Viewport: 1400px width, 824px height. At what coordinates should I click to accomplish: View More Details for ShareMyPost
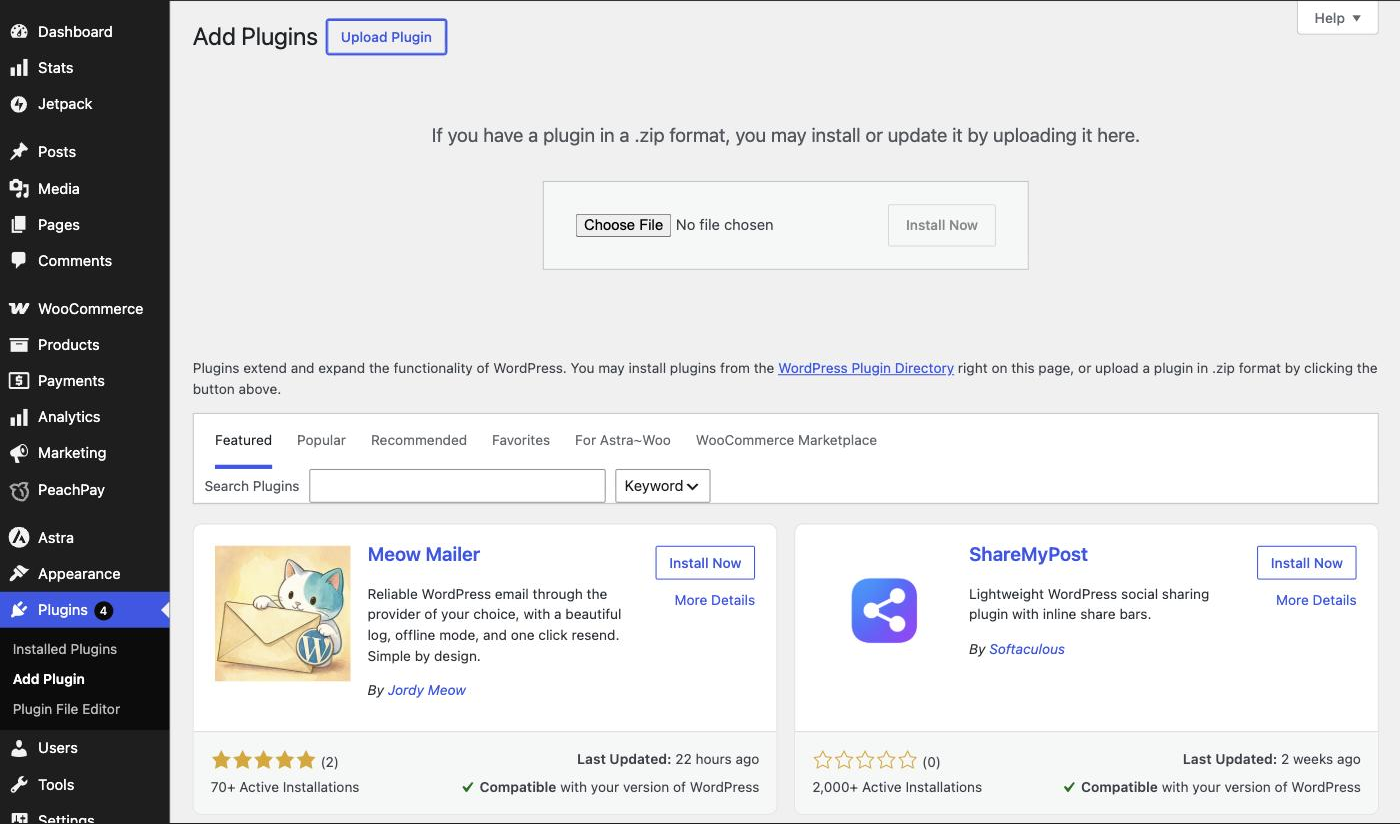point(1316,600)
